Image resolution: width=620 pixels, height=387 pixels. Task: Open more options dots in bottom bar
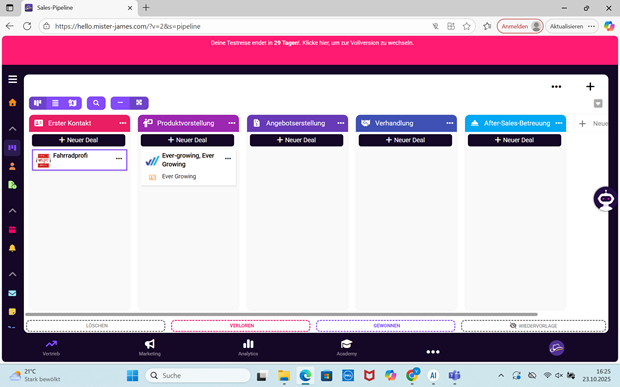click(x=433, y=352)
